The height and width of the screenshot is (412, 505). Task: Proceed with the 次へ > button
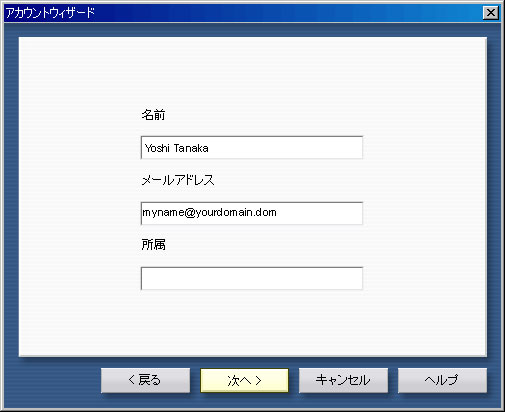coord(244,380)
